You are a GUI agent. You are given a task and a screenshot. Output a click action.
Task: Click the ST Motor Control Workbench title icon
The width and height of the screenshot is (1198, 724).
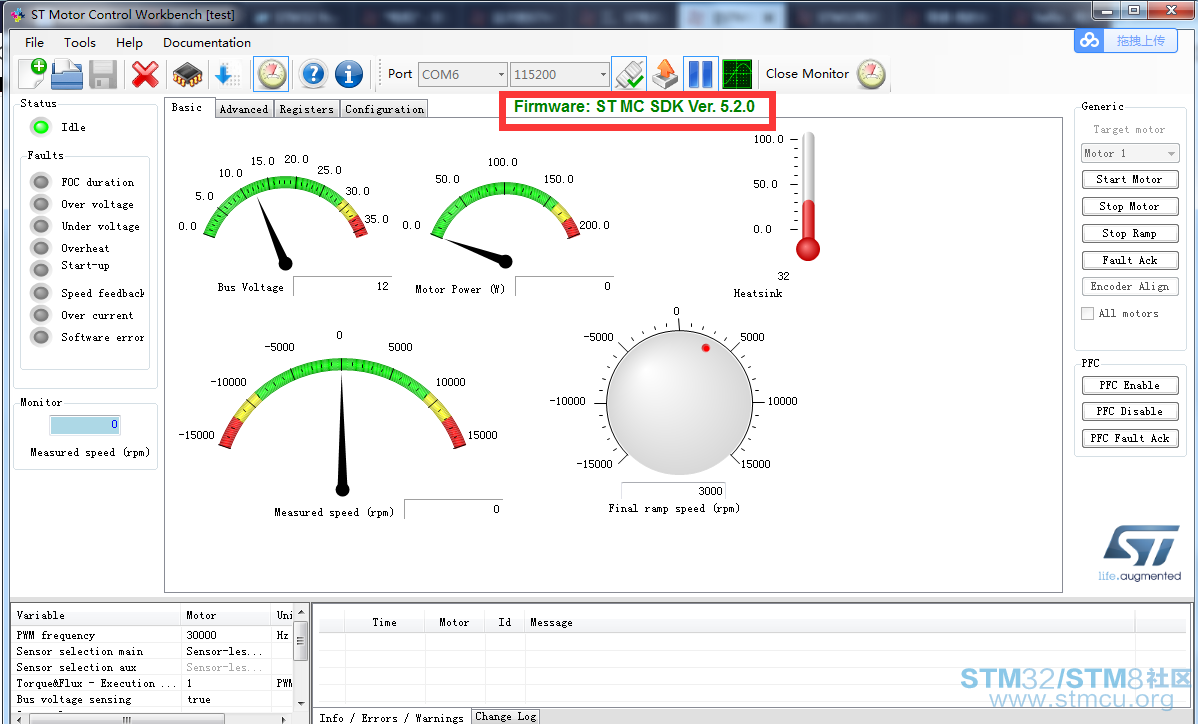pos(18,15)
